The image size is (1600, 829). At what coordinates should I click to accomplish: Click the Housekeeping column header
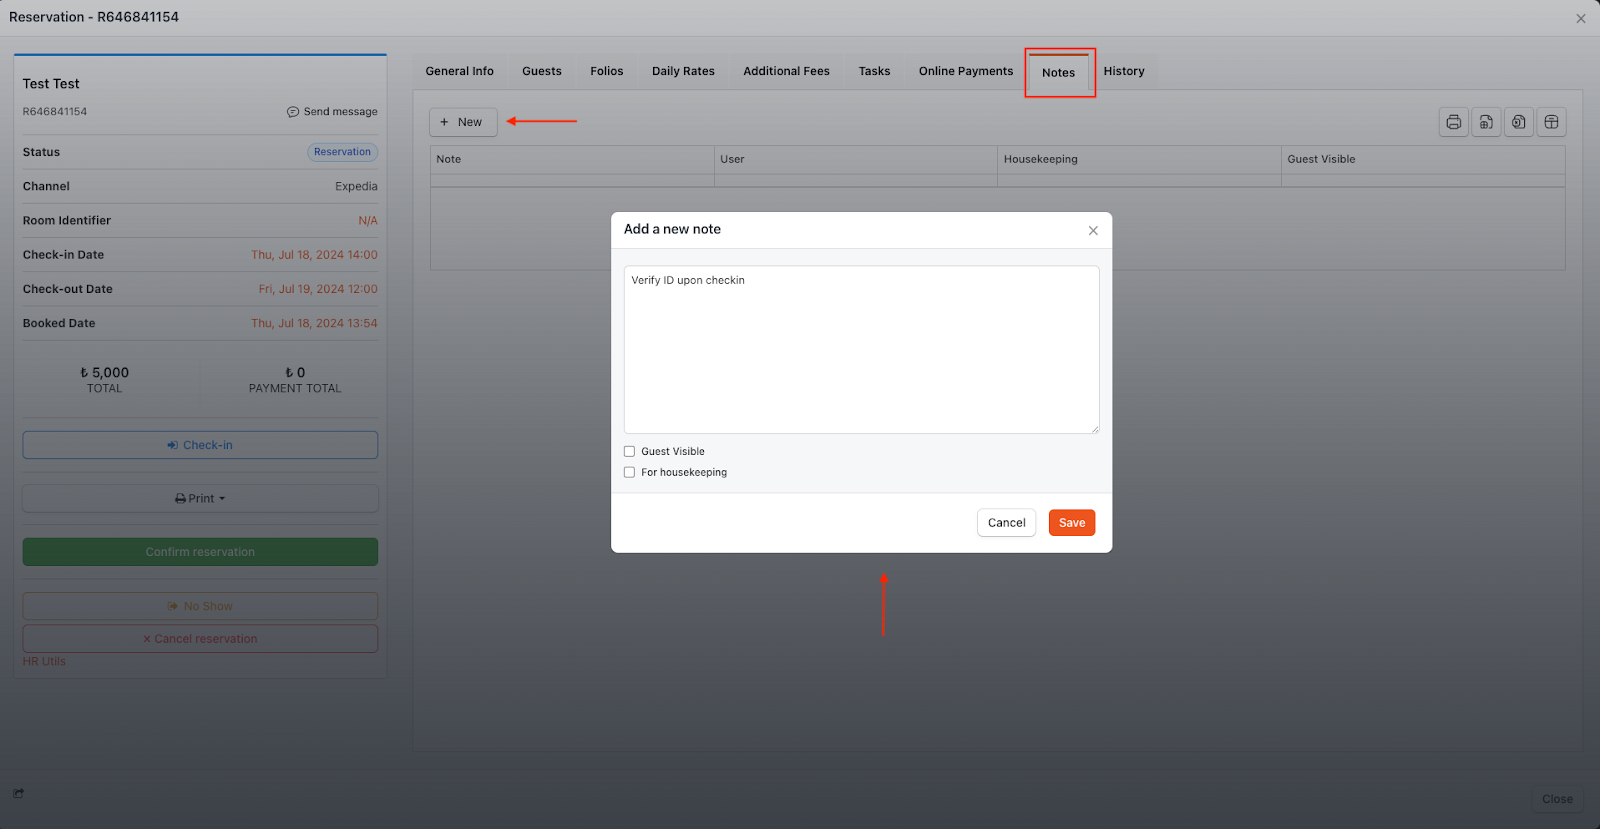(1040, 159)
